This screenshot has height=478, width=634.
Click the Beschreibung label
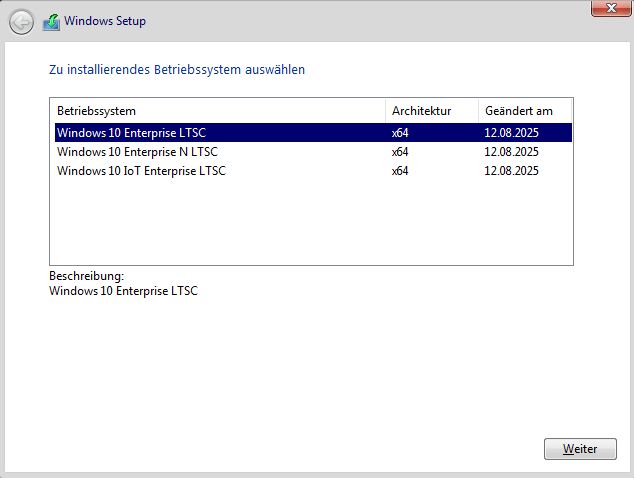(87, 276)
